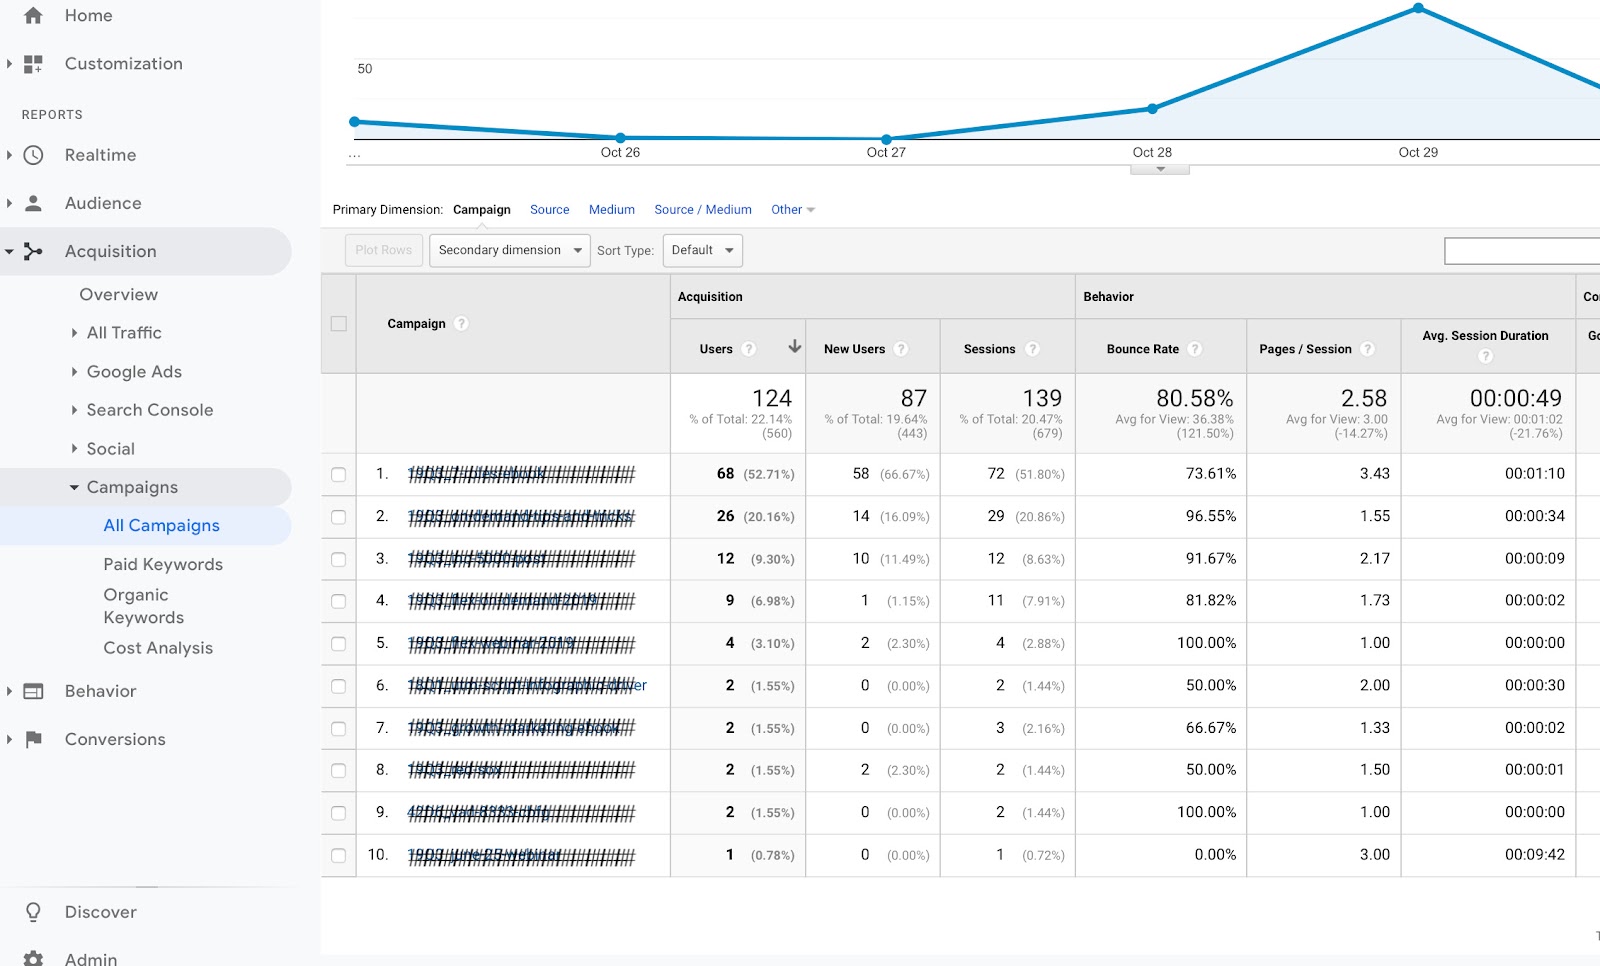Screen dimensions: 1600x966
Task: Expand the Google Ads submenu
Action: tap(74, 372)
